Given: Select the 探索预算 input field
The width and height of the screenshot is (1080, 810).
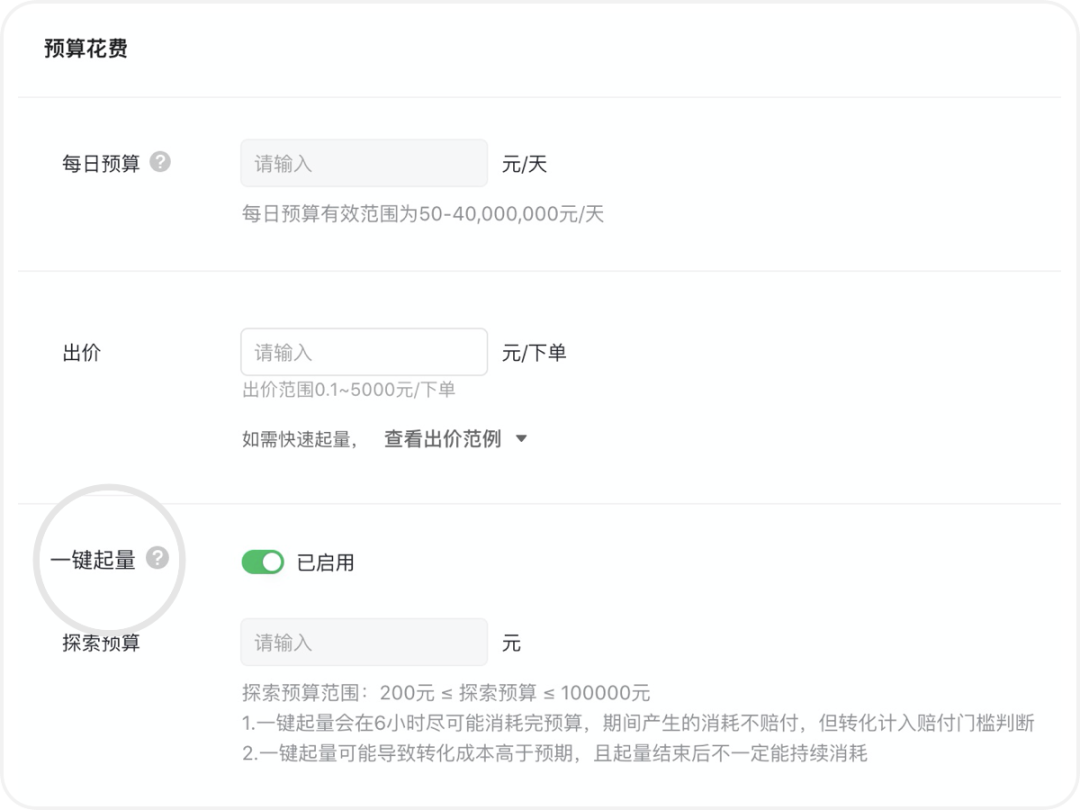Looking at the screenshot, I should point(364,642).
